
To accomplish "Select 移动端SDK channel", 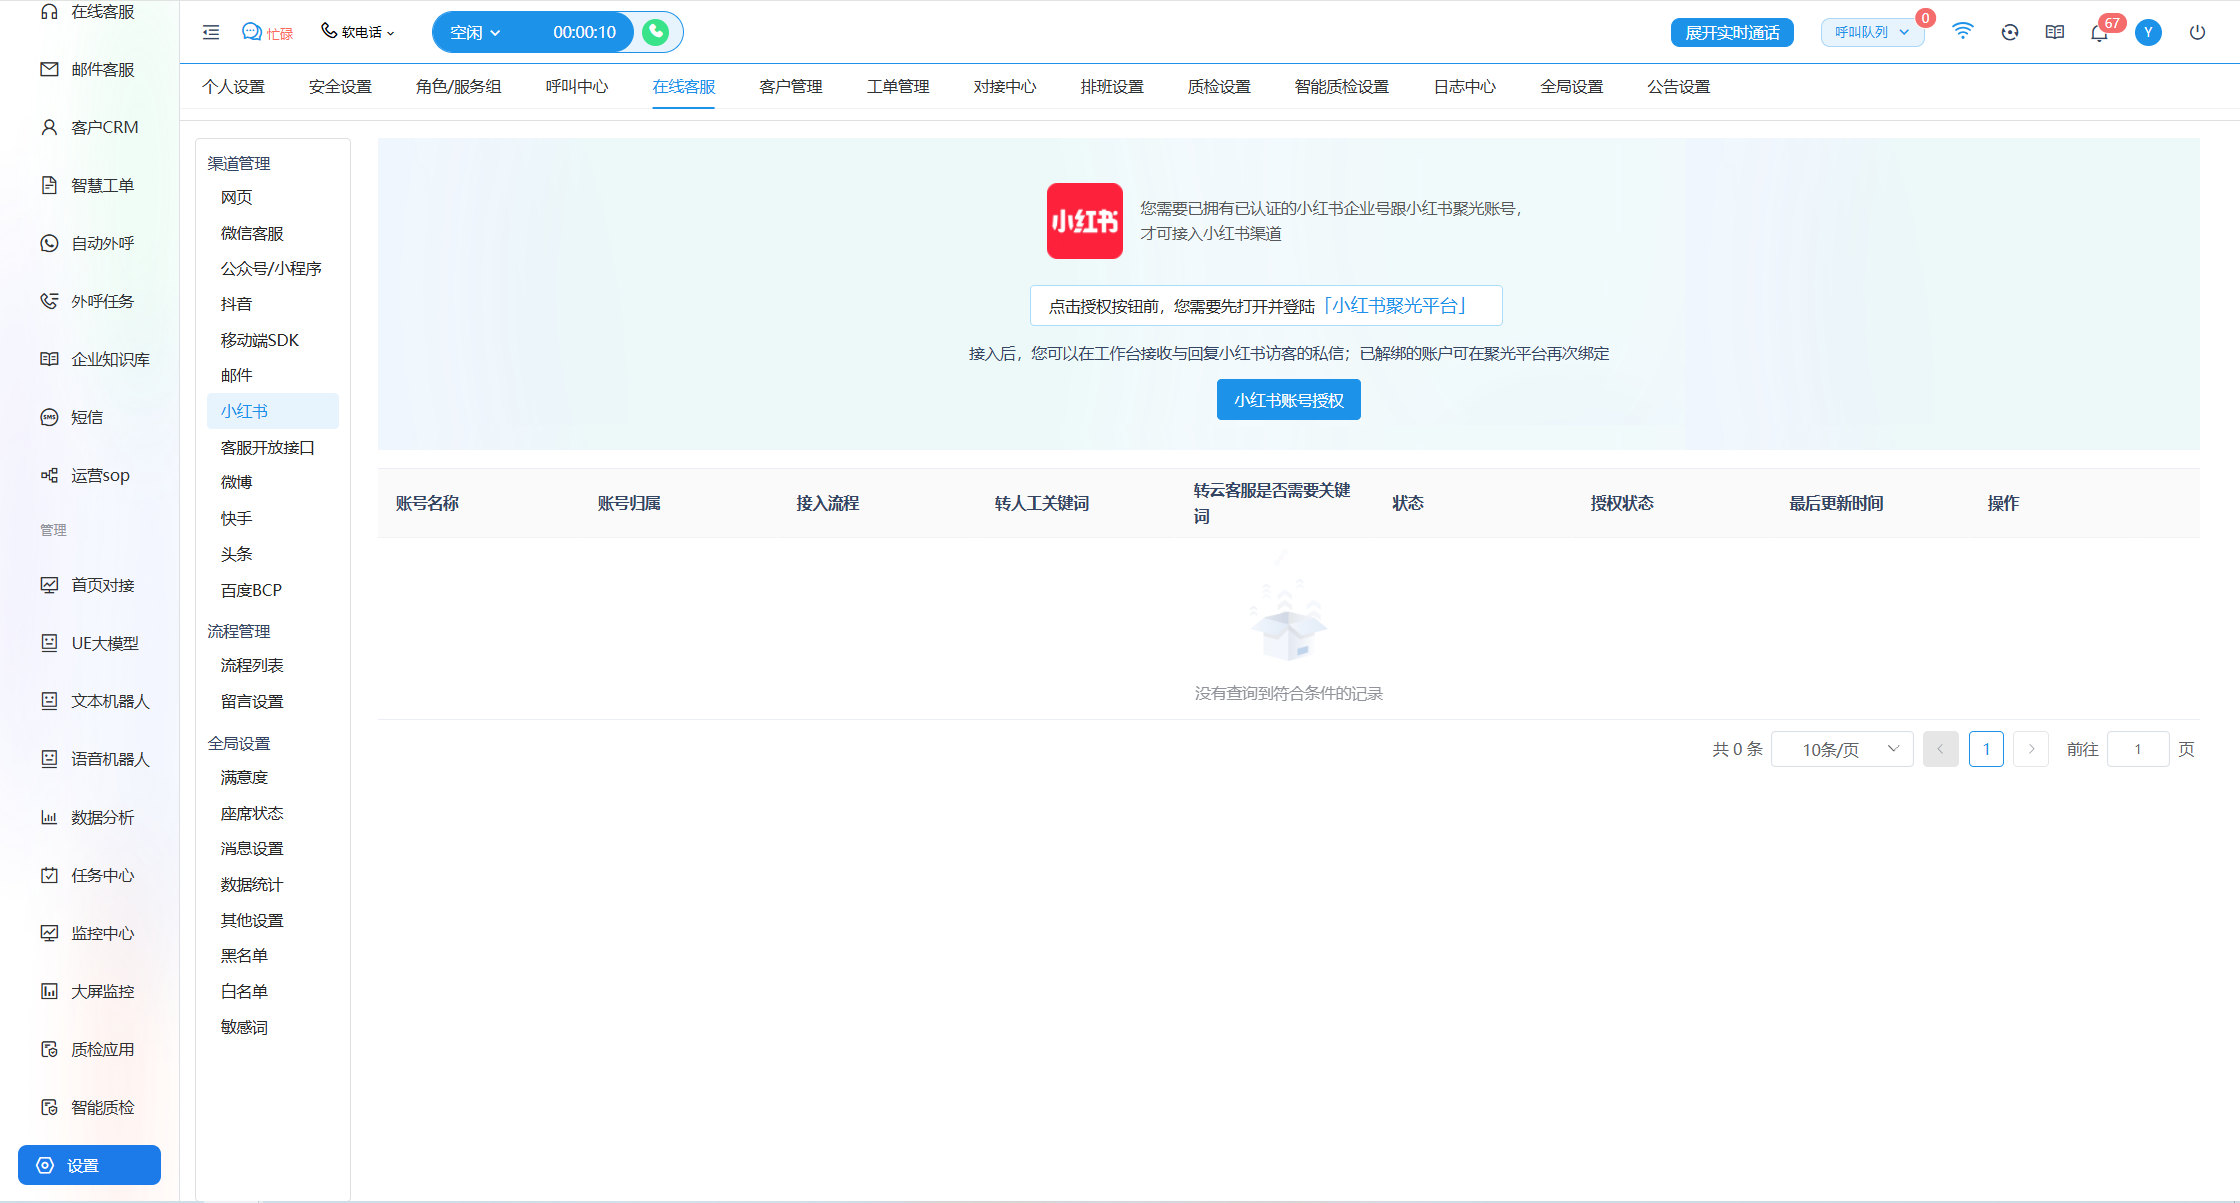I will tap(260, 341).
